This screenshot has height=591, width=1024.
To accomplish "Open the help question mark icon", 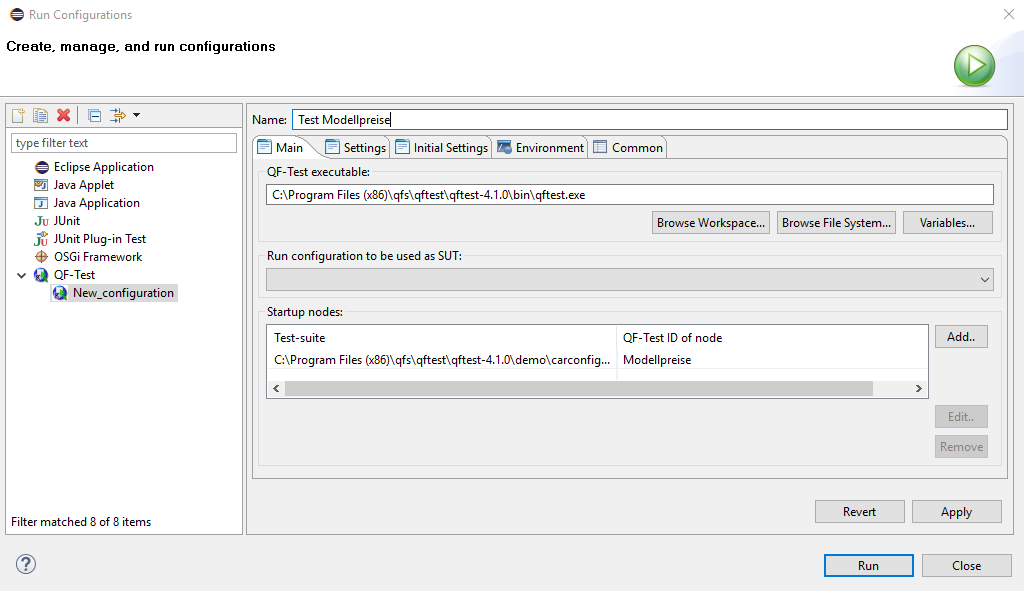I will [26, 565].
